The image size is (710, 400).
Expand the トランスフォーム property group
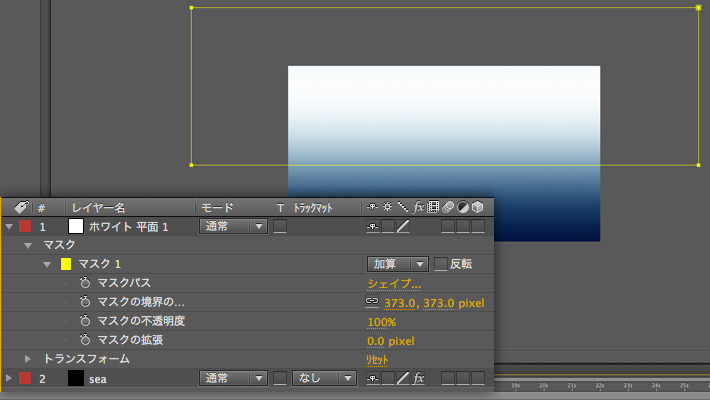tap(28, 358)
